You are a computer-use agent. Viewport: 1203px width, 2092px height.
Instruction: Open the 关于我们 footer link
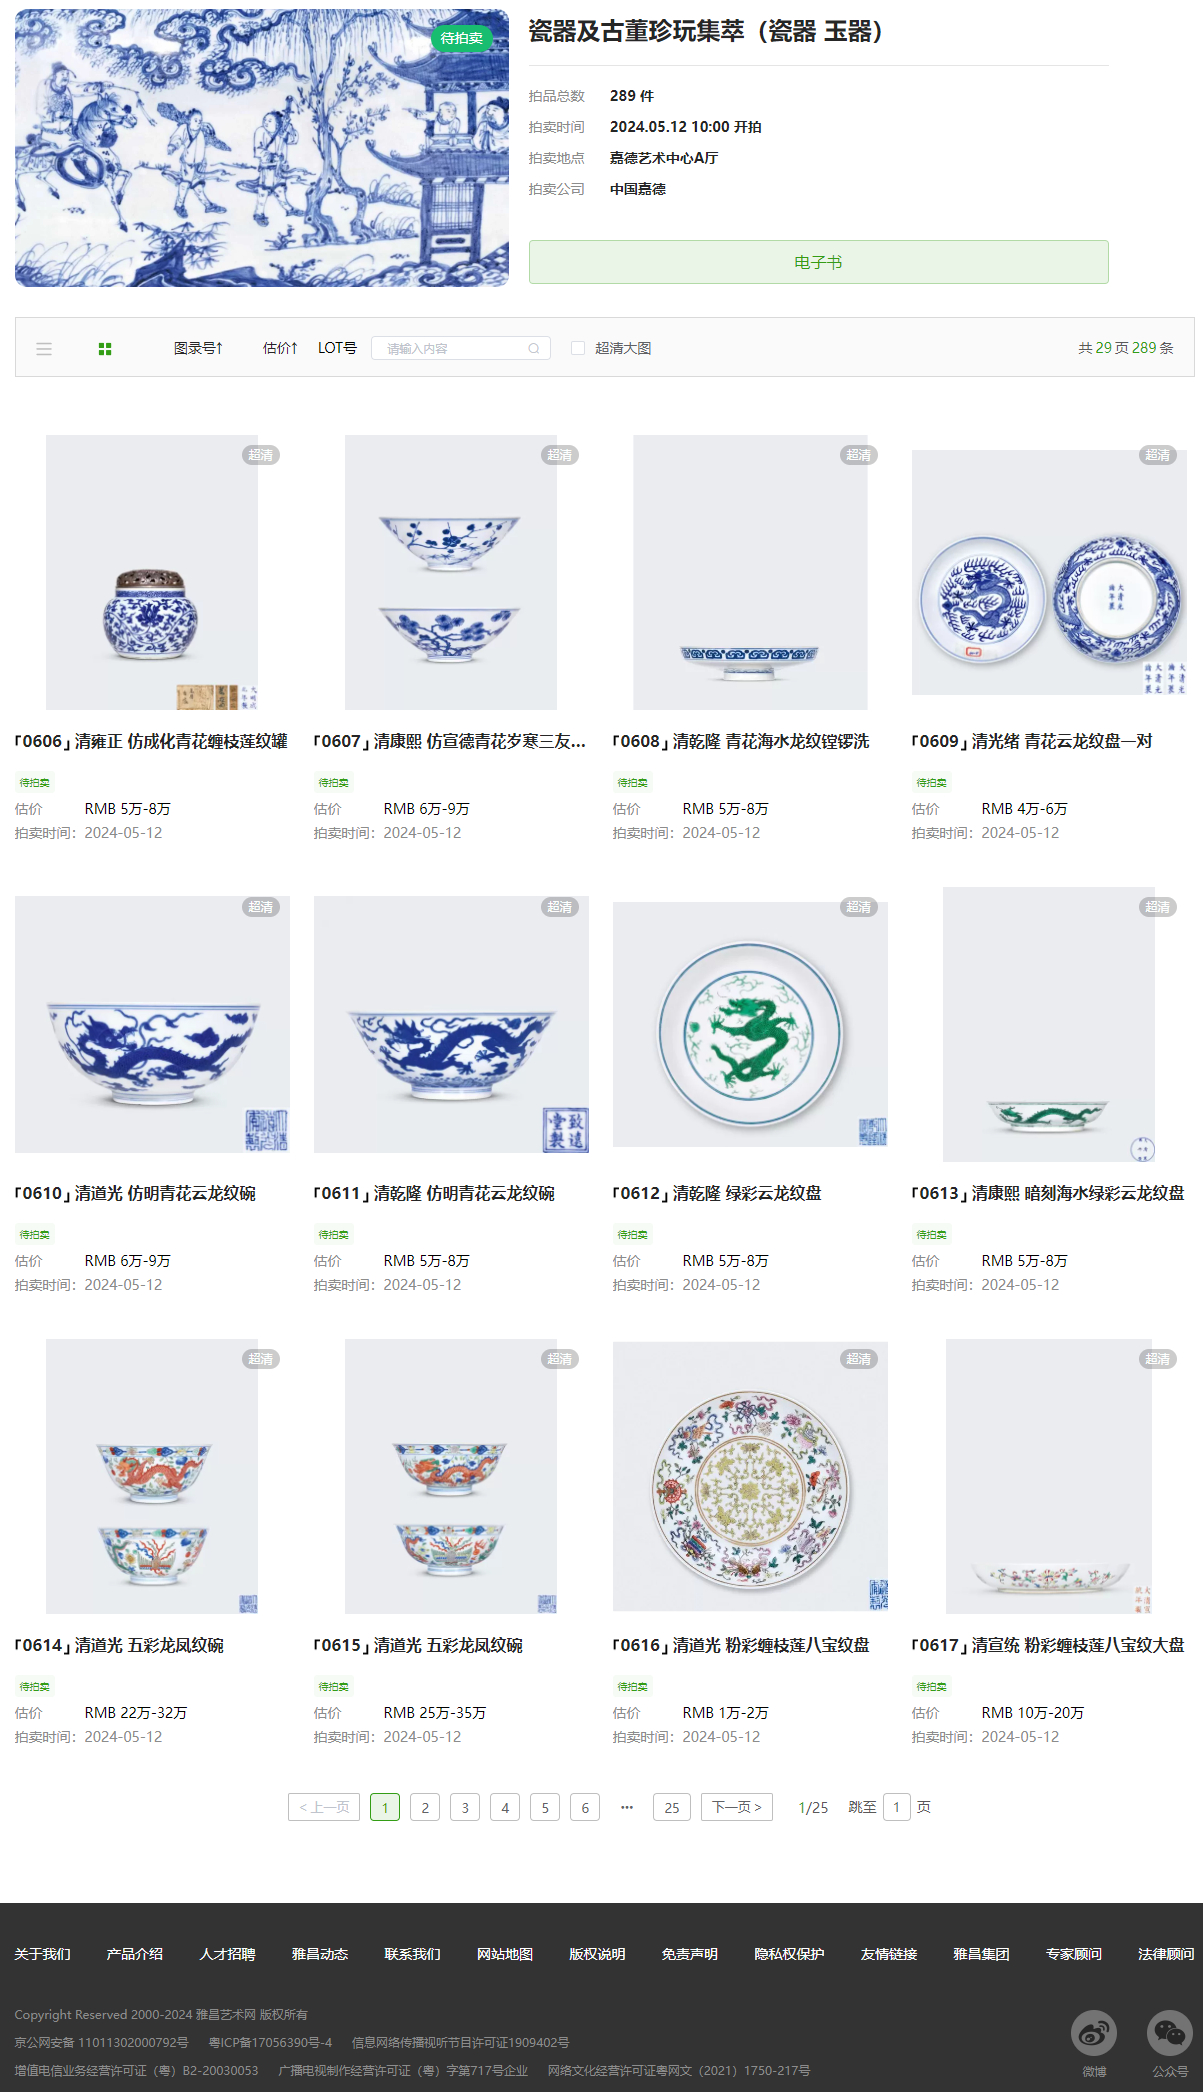[x=42, y=1954]
